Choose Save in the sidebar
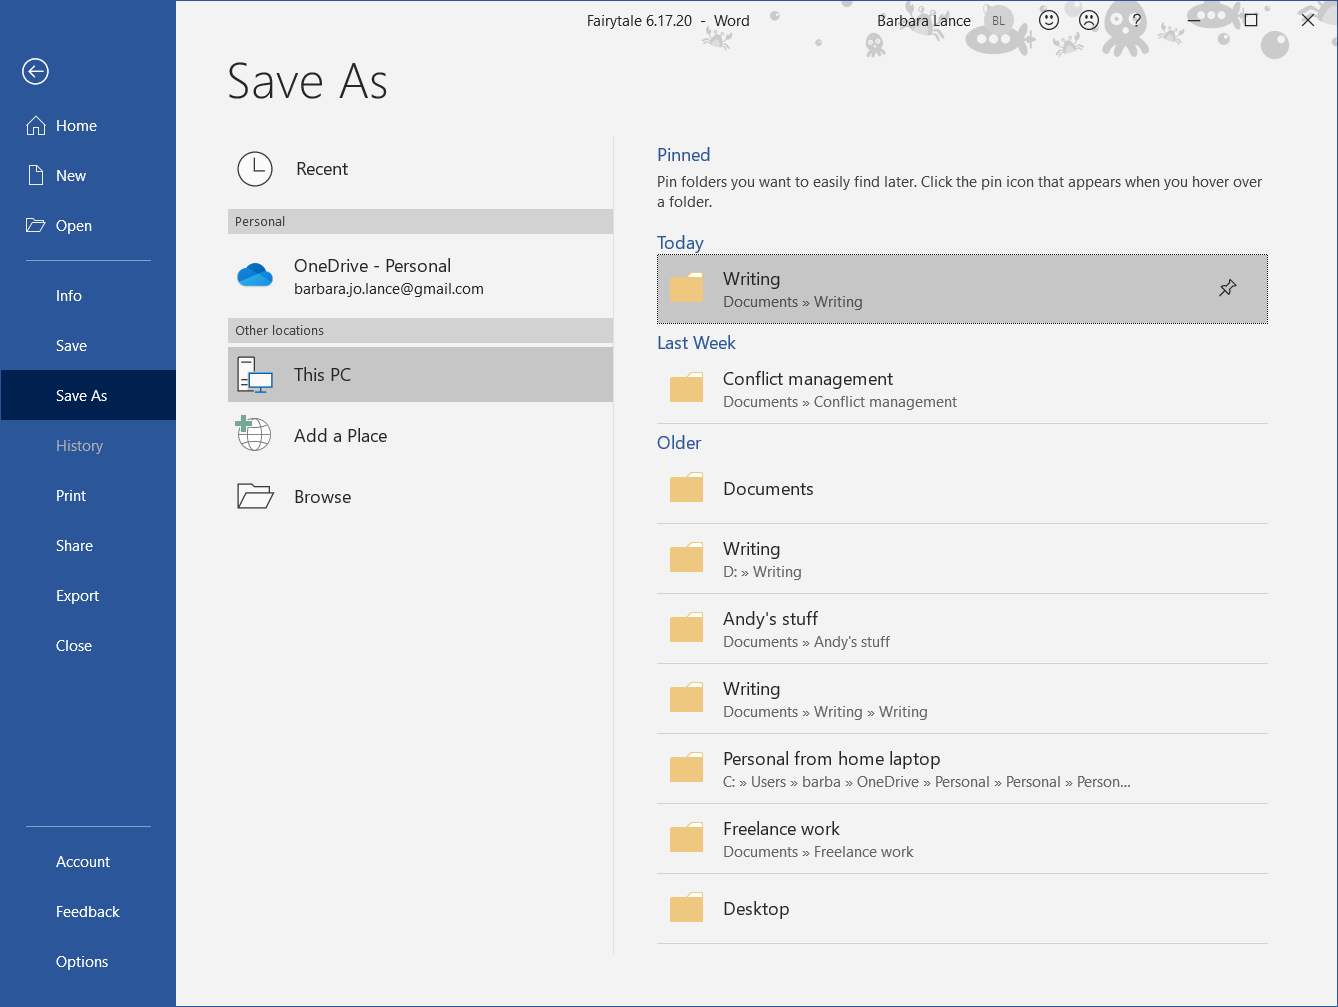The width and height of the screenshot is (1338, 1007). [88, 346]
